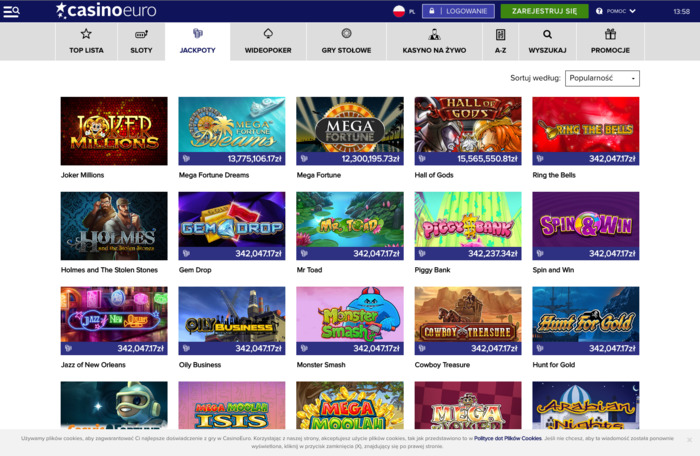Image resolution: width=700 pixels, height=456 pixels.
Task: Open Holmes and The Stolen Stones title
Action: (x=109, y=270)
